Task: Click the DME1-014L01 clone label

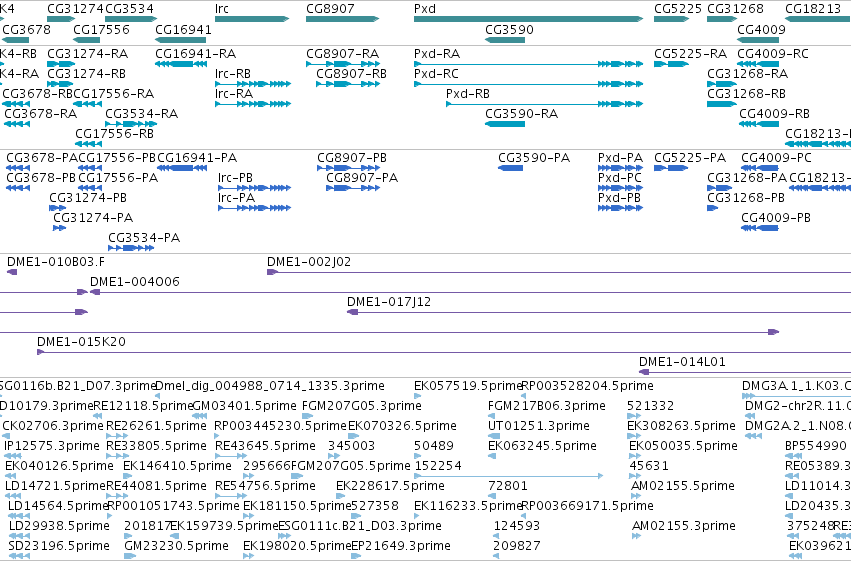Action: 682,362
